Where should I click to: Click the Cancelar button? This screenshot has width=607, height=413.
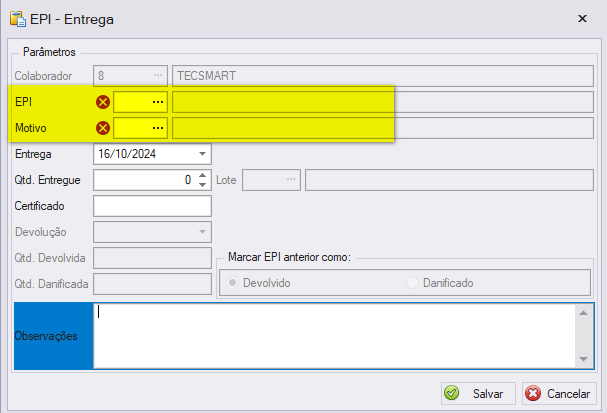[x=559, y=394]
